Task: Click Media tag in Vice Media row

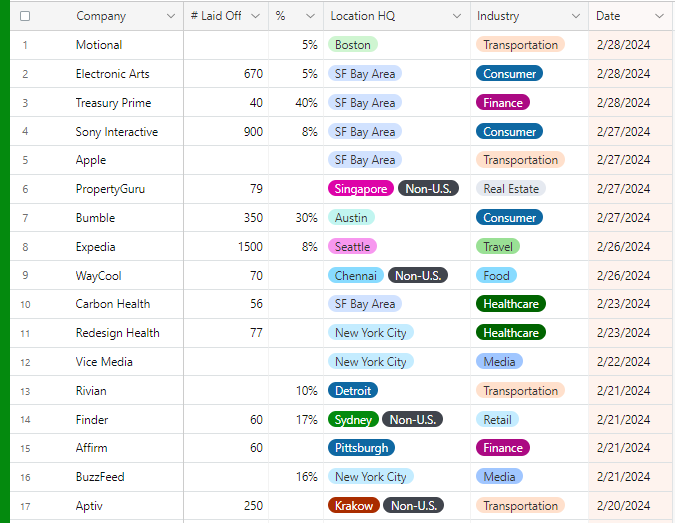Action: 499,361
